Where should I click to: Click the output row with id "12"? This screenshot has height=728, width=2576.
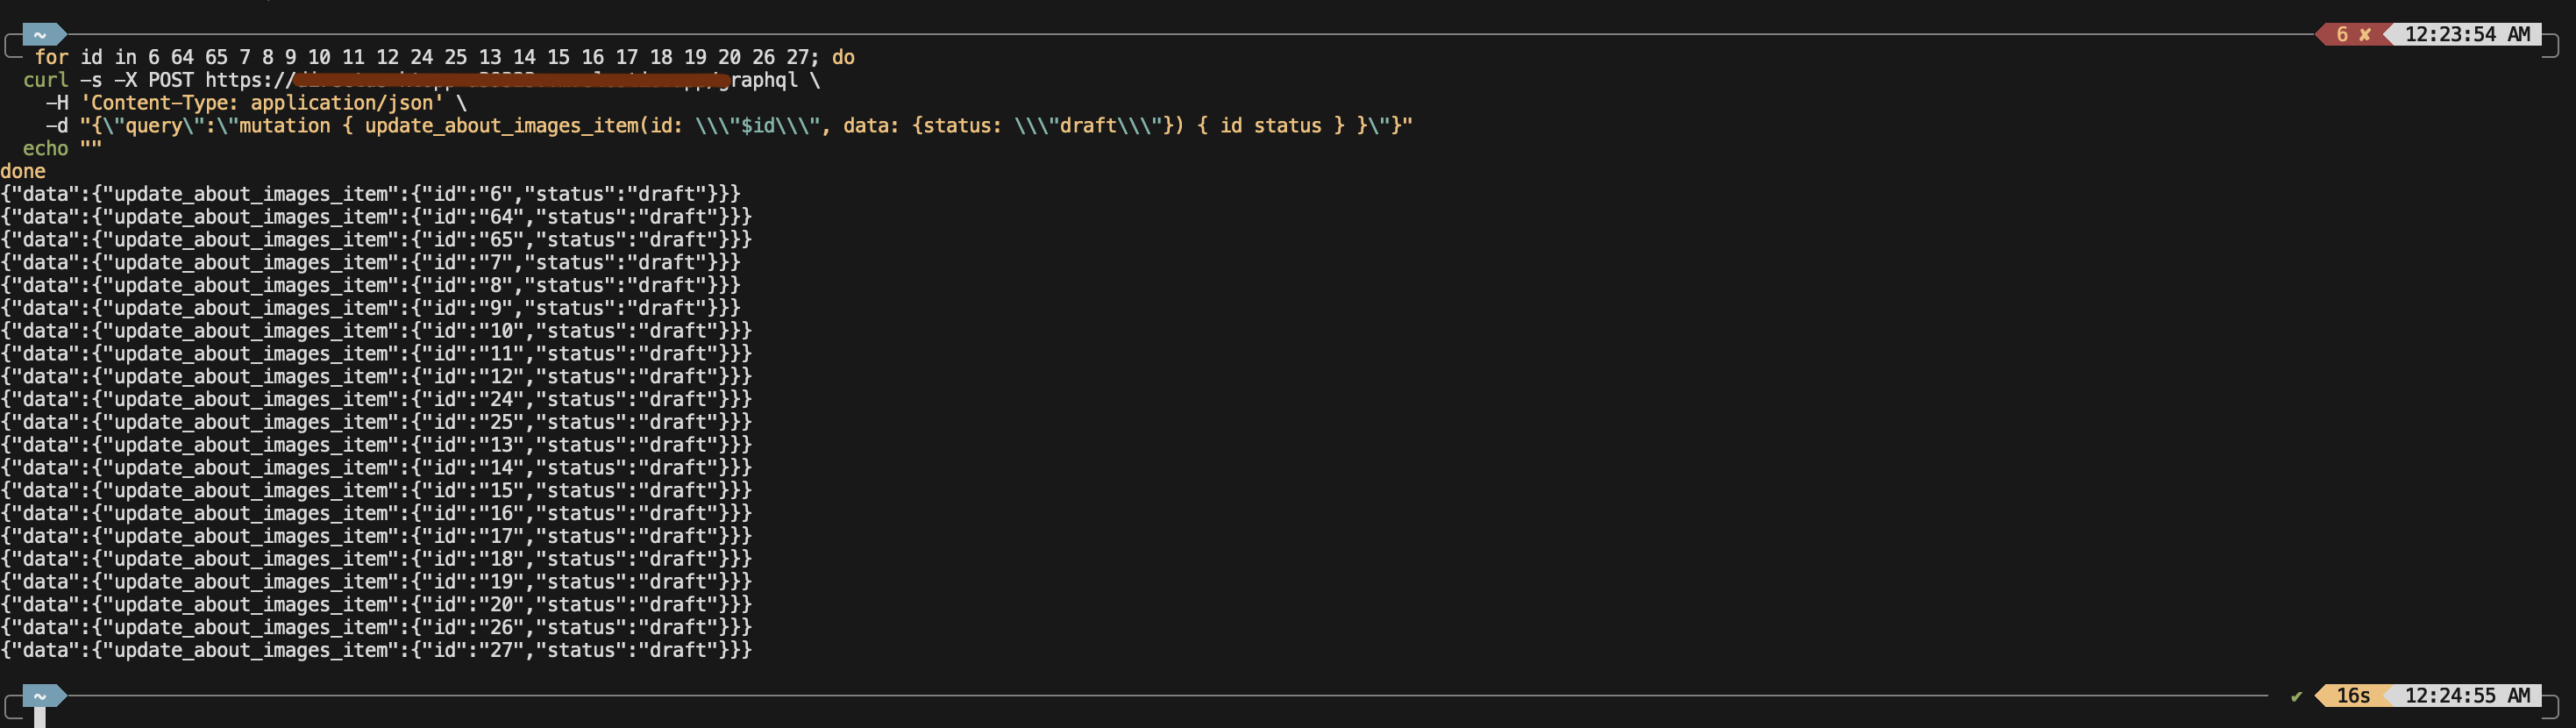click(x=376, y=377)
